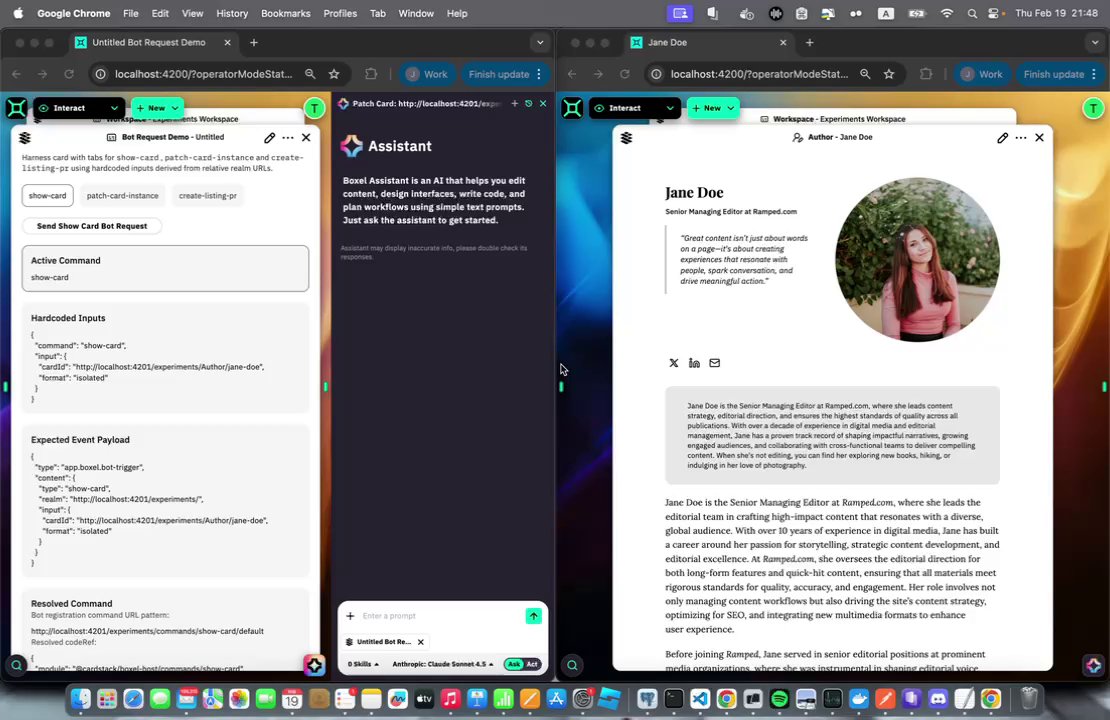This screenshot has height=720, width=1110.
Task: Click the Resolved Command heading
Action: (x=71, y=603)
